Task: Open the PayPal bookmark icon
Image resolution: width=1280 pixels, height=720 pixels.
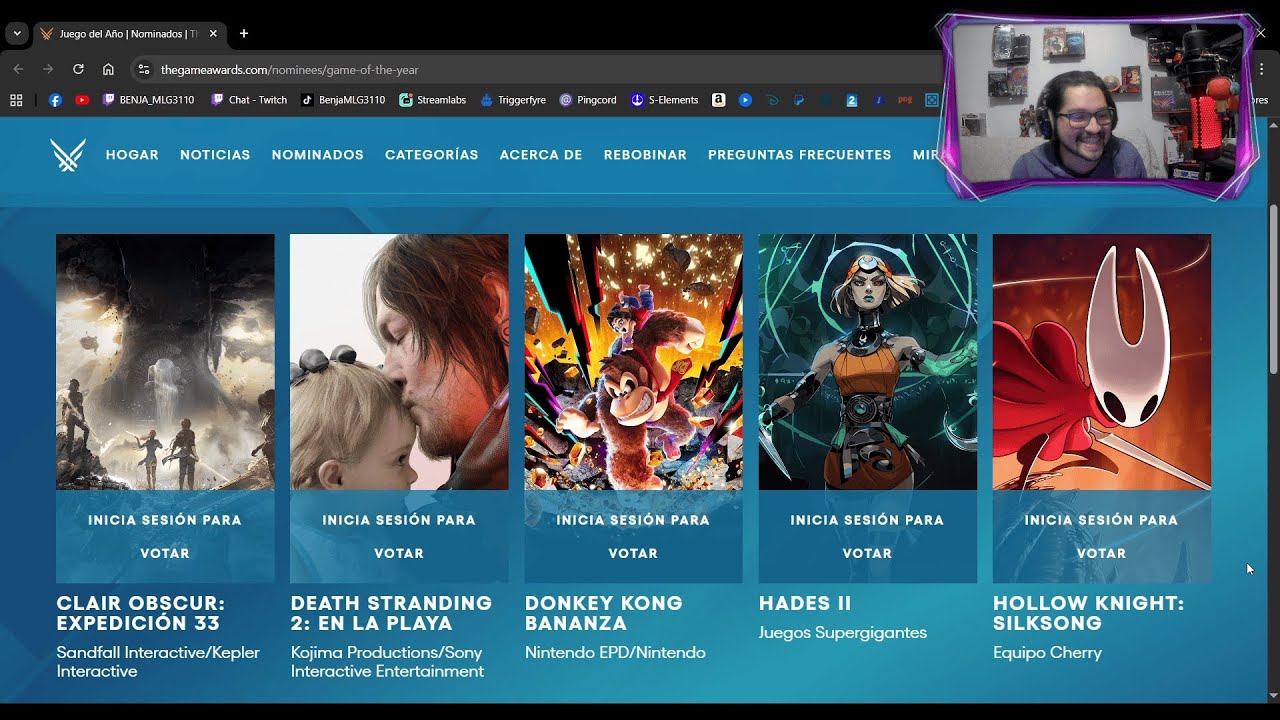Action: pos(799,100)
